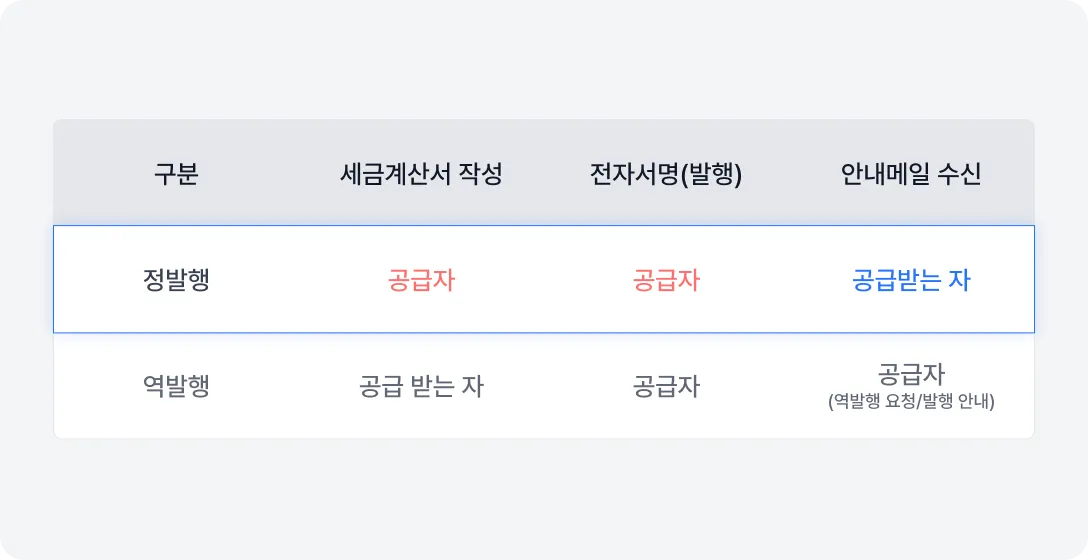
Task: Click the word 작성 in second header
Action: 480,175
